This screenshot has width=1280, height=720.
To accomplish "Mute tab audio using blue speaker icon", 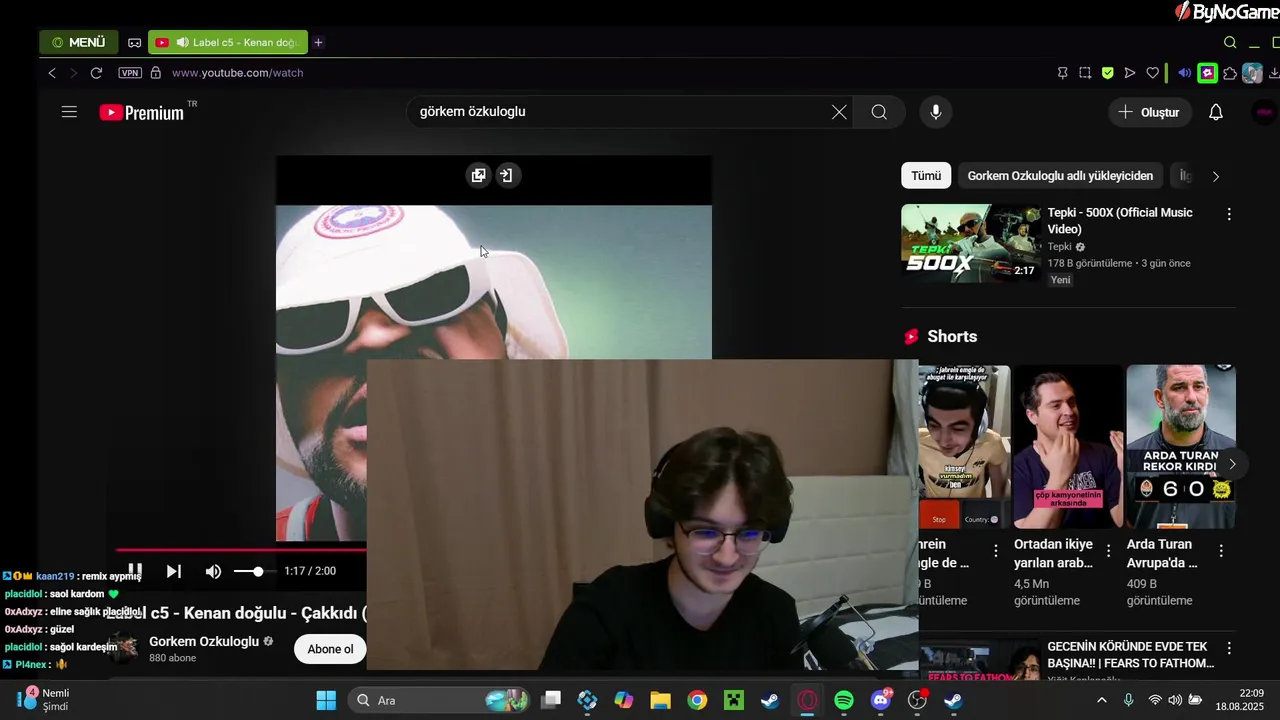I will [x=1185, y=73].
